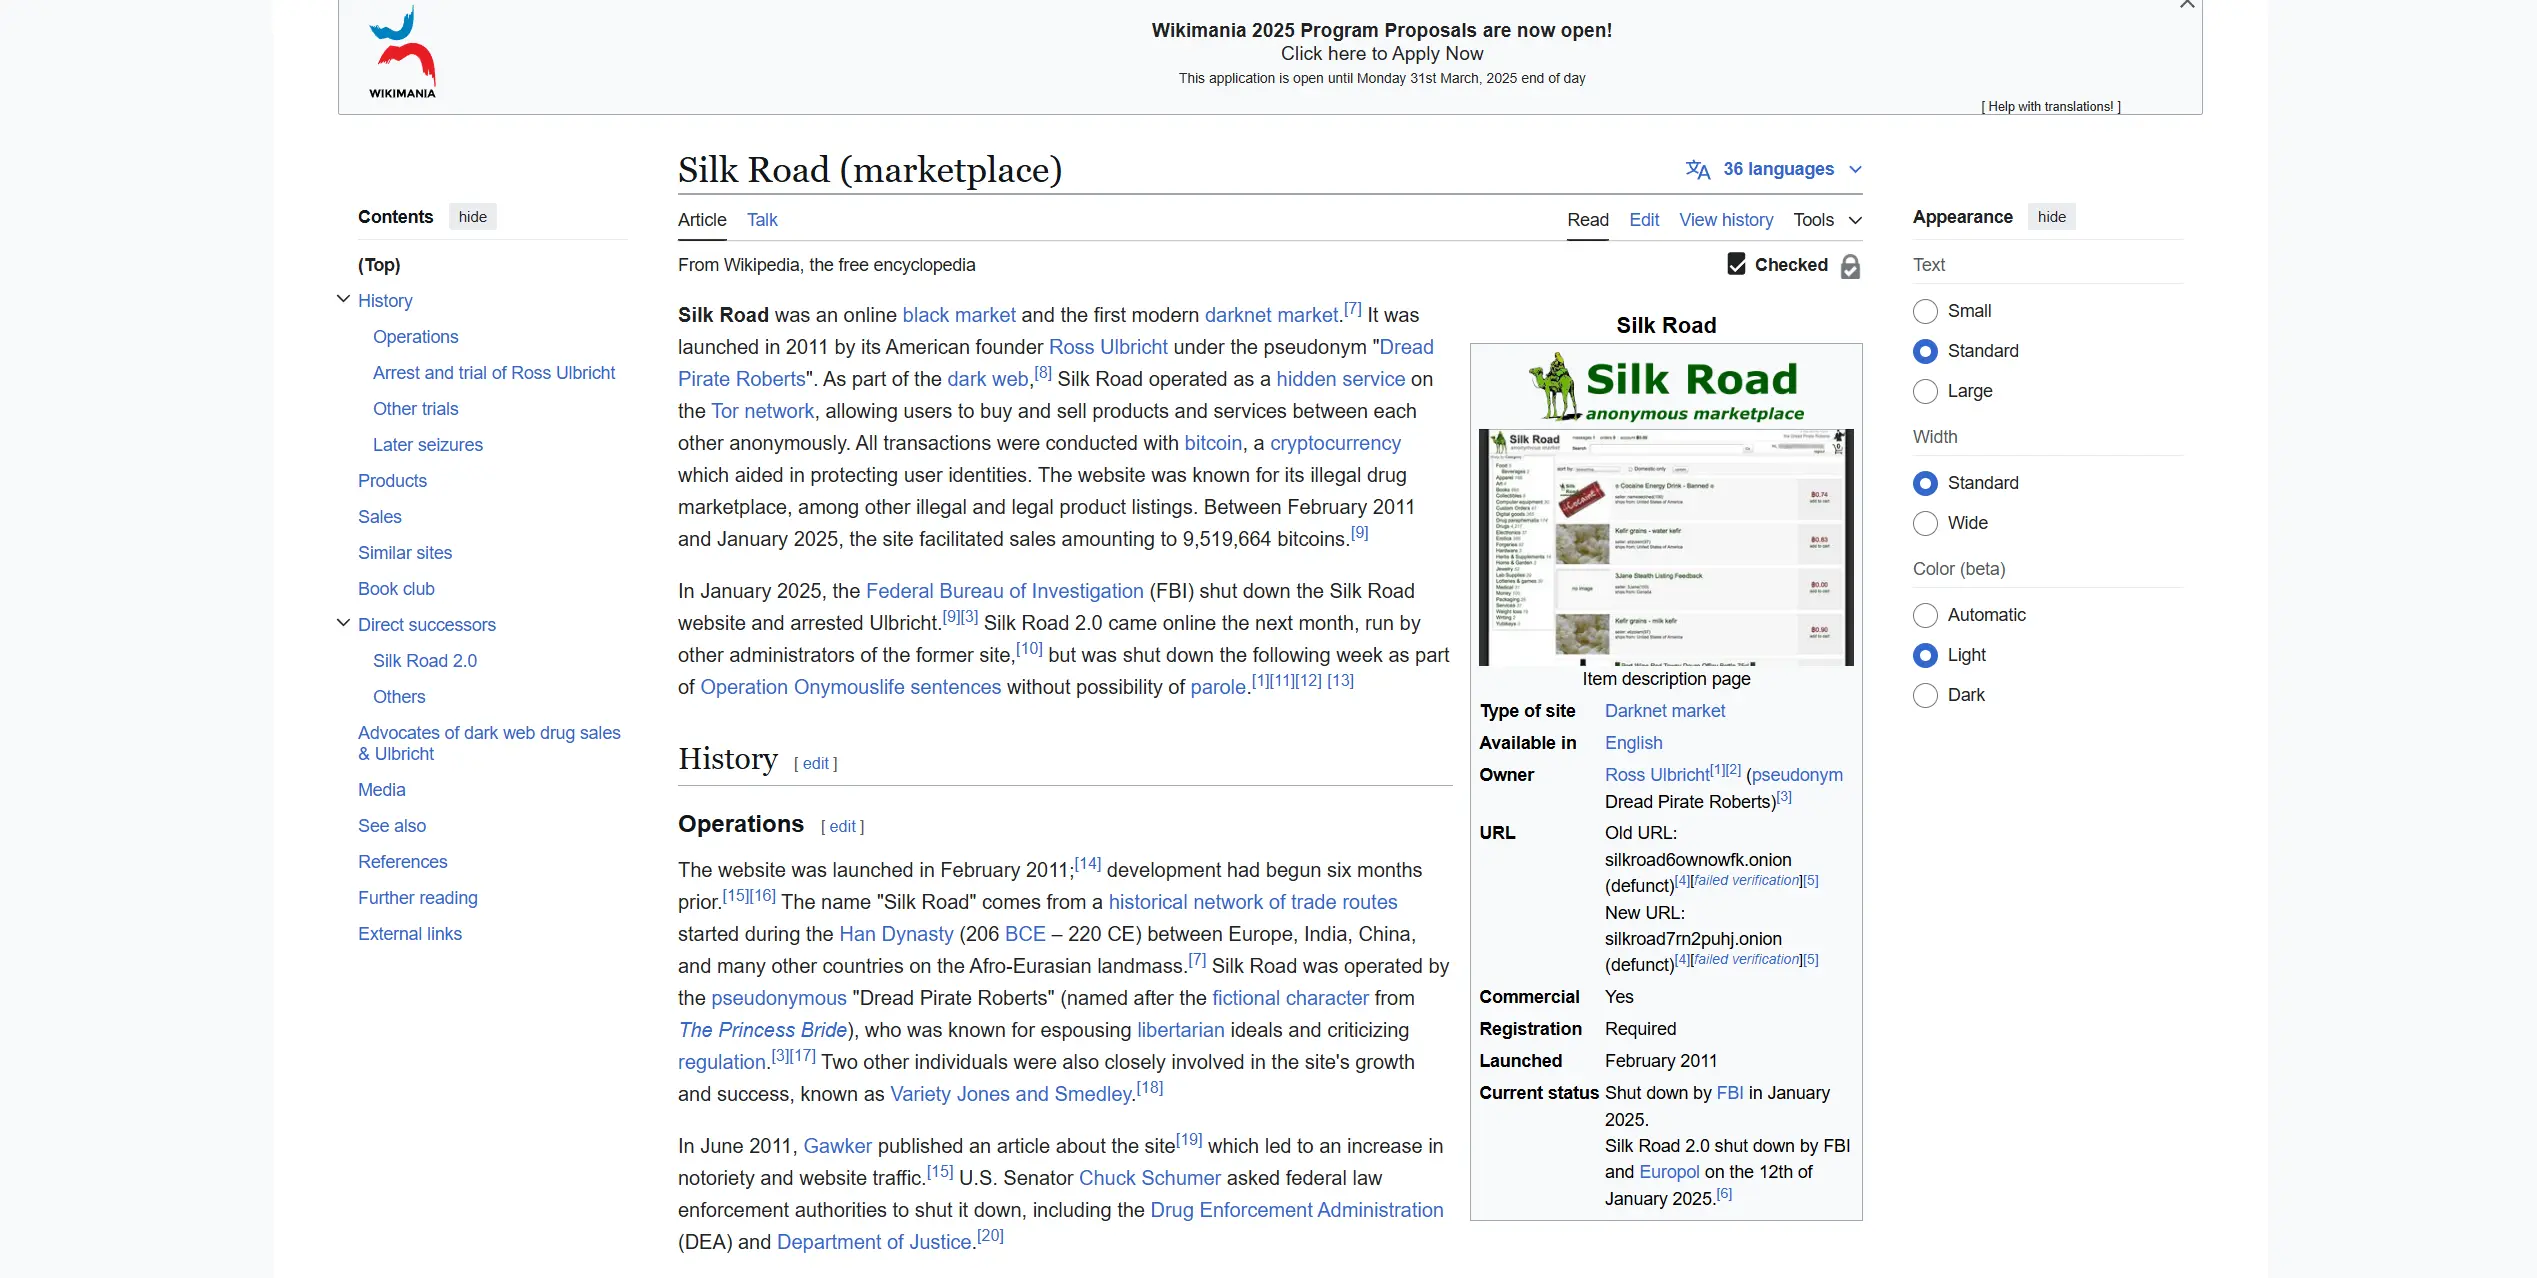Collapse Direct successors in contents
2537x1278 pixels.
pyautogui.click(x=343, y=623)
